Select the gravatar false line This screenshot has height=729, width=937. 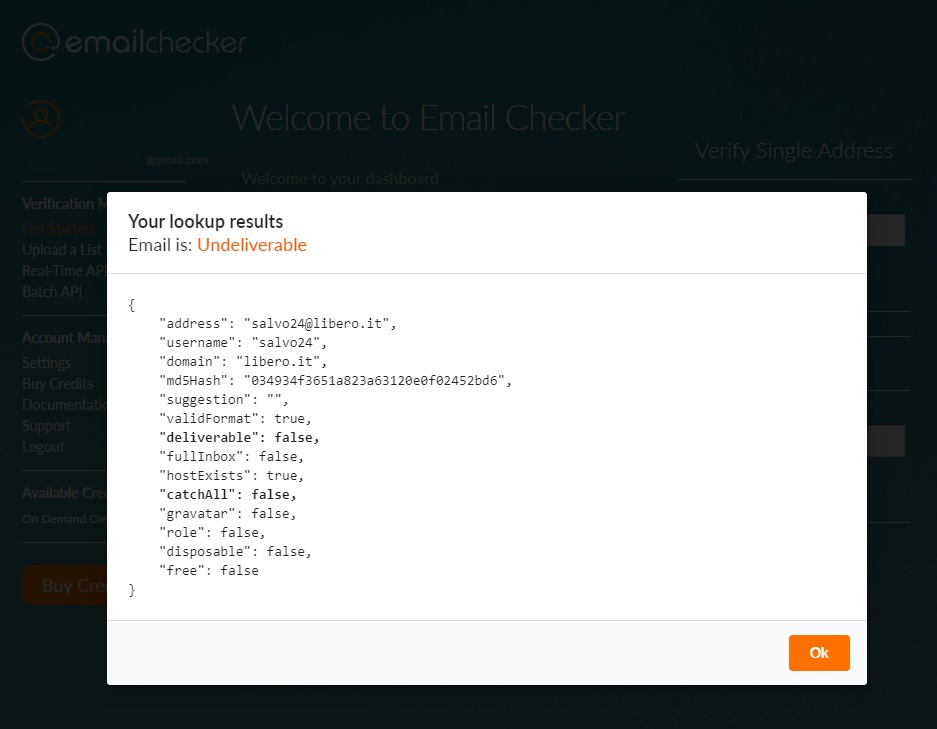[228, 514]
